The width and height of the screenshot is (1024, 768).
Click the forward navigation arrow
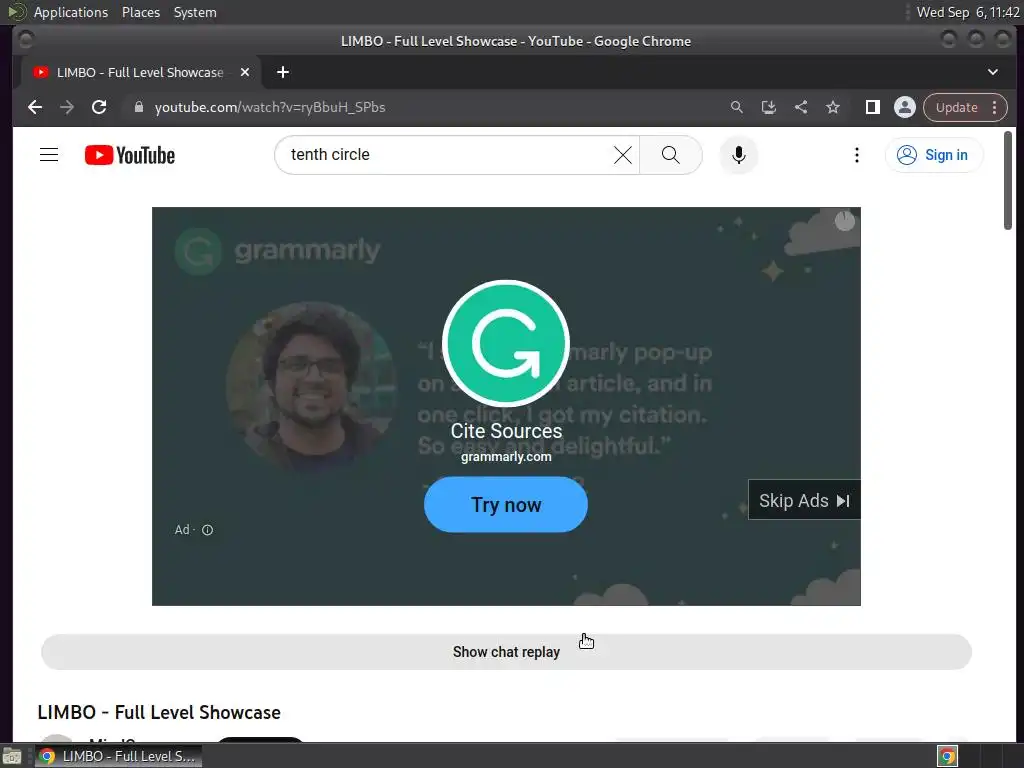tap(67, 107)
